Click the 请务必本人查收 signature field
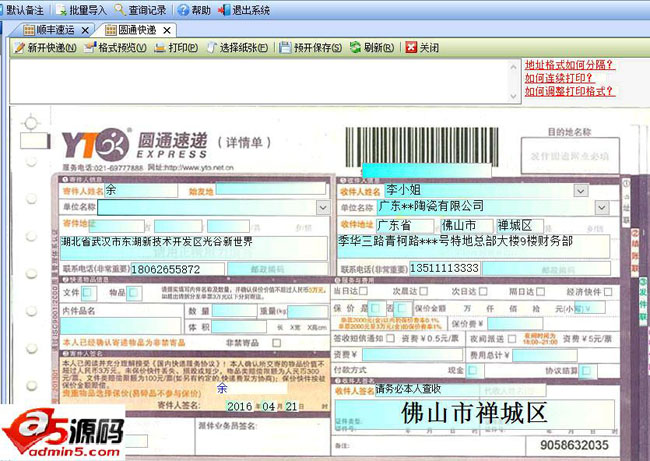The image size is (650, 461). [x=427, y=389]
